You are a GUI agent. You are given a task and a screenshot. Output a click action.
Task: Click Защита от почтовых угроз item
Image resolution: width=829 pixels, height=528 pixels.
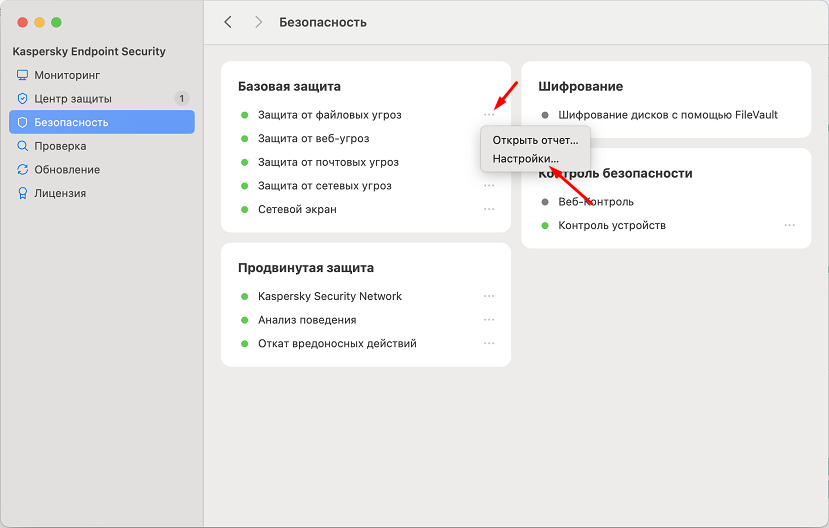pos(328,162)
